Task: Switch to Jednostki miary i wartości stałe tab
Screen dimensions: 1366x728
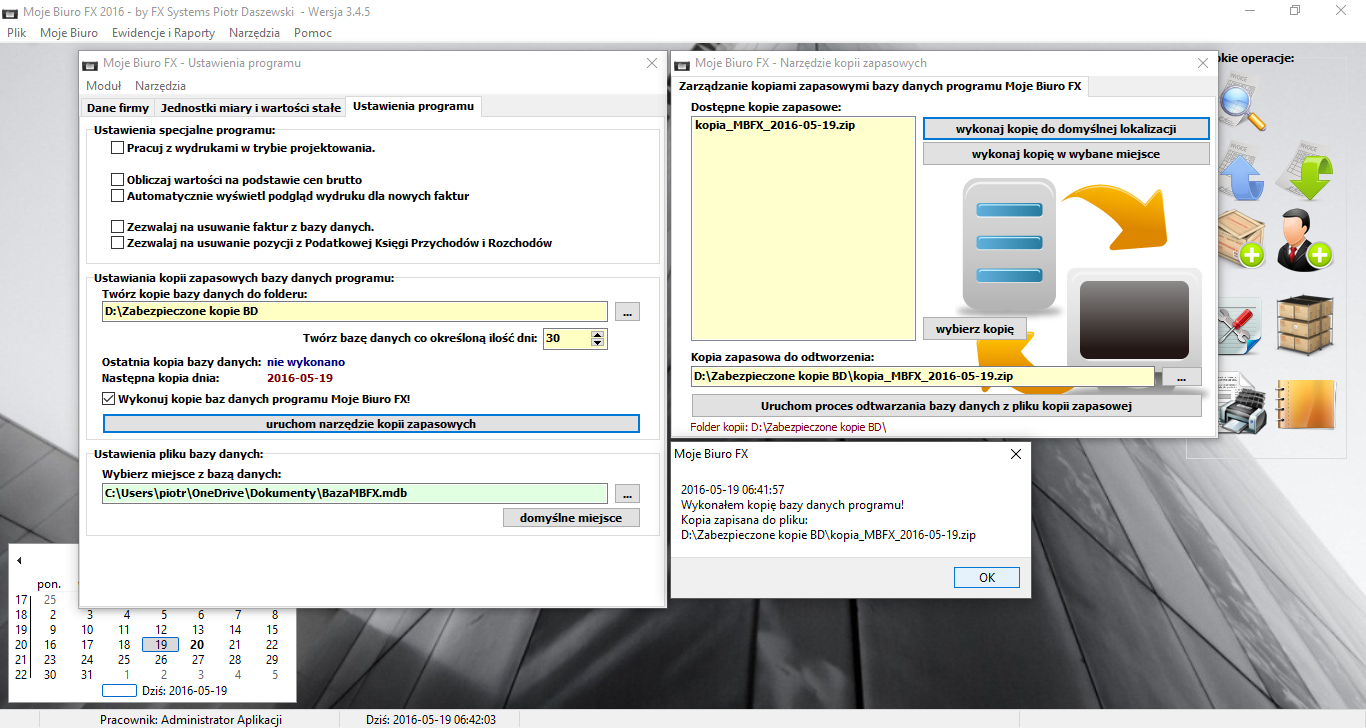Action: click(x=251, y=107)
